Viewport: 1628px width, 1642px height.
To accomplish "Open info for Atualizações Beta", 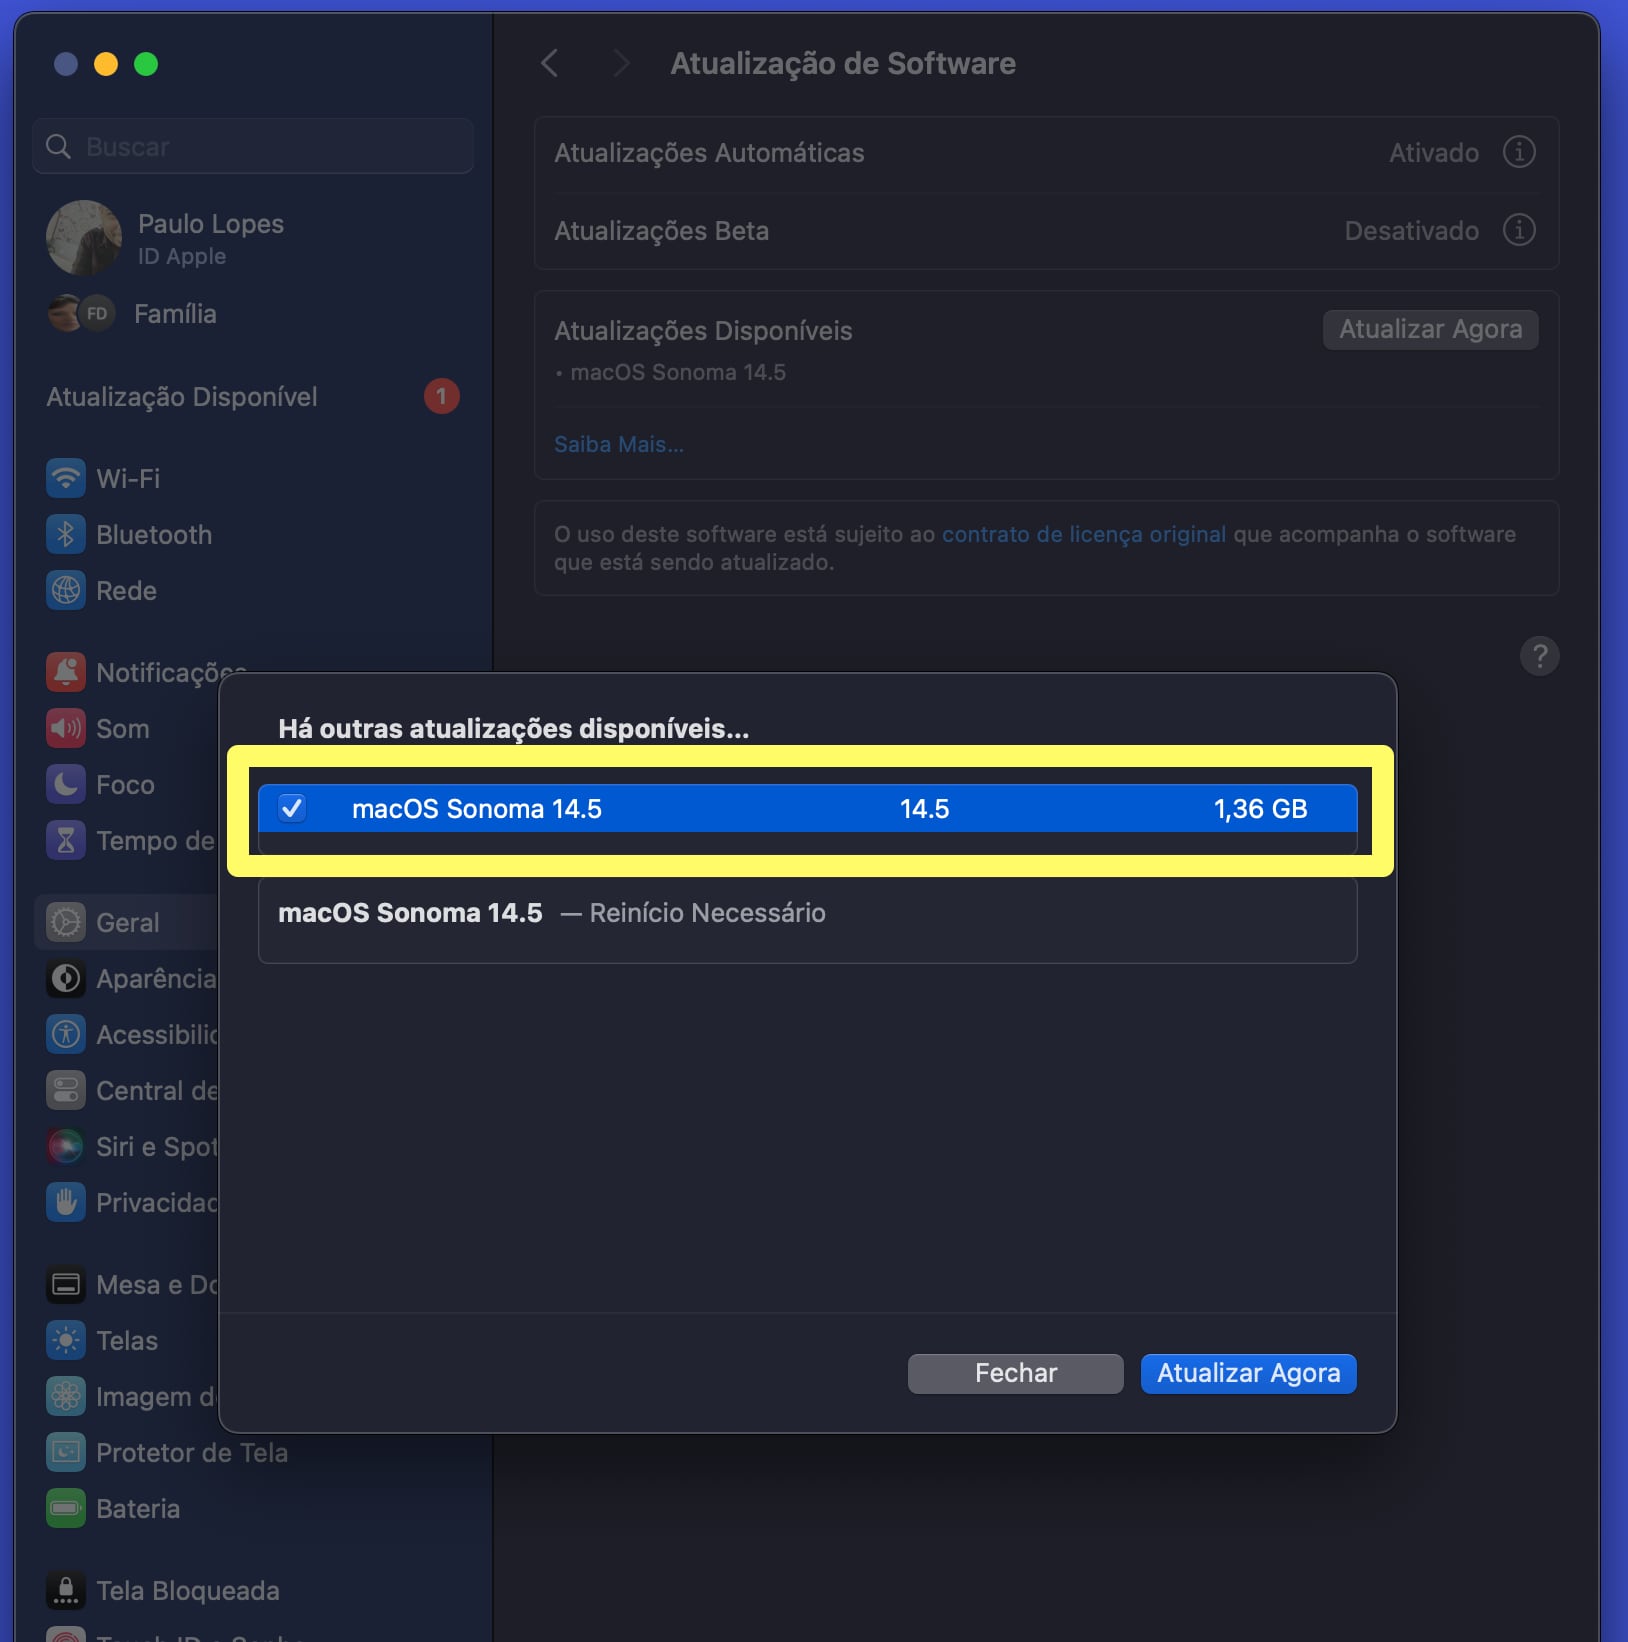I will coord(1519,230).
